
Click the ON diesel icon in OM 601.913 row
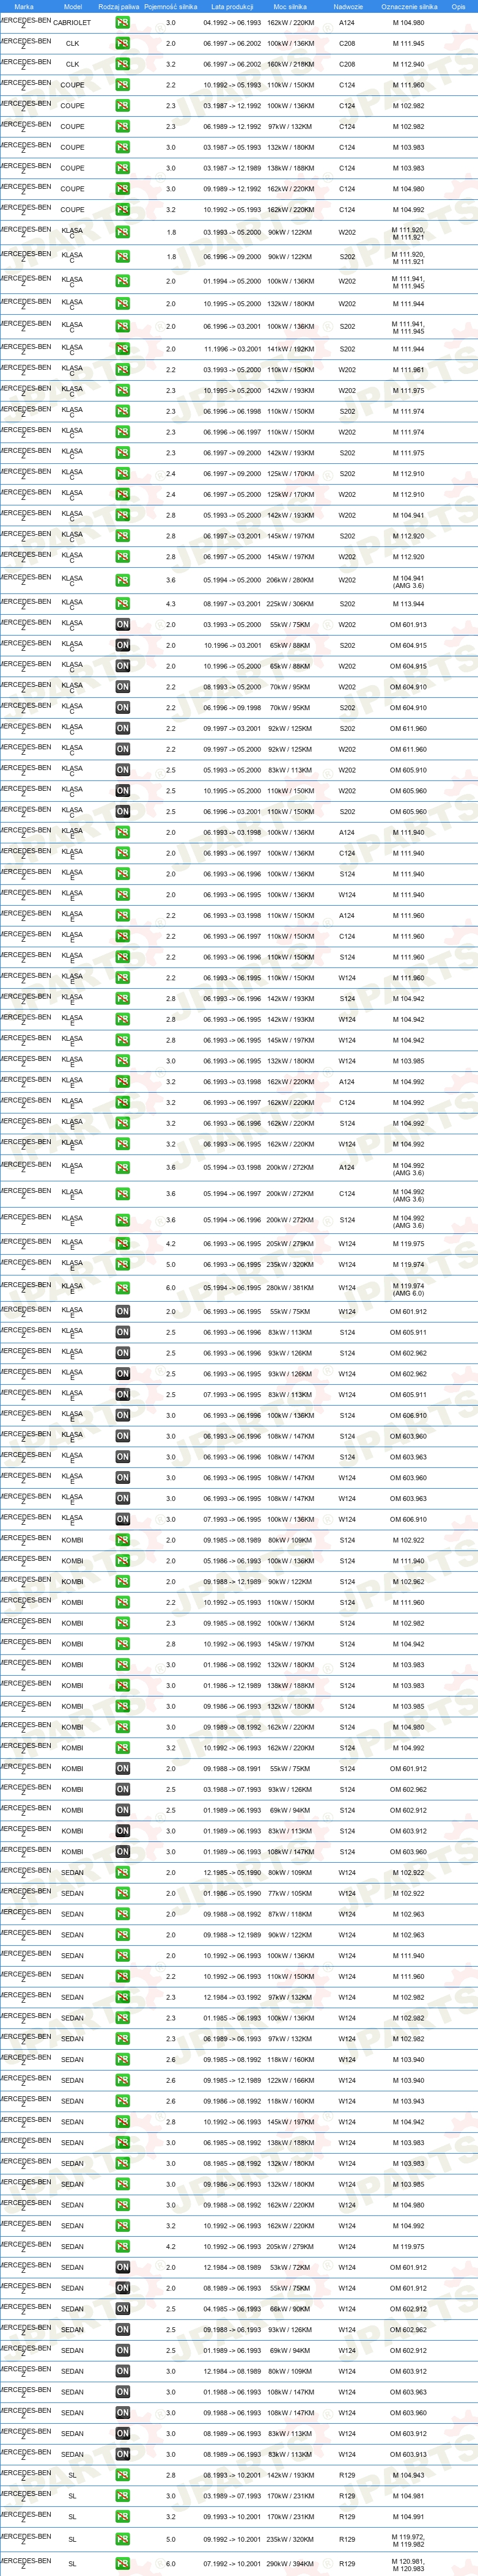[x=122, y=625]
